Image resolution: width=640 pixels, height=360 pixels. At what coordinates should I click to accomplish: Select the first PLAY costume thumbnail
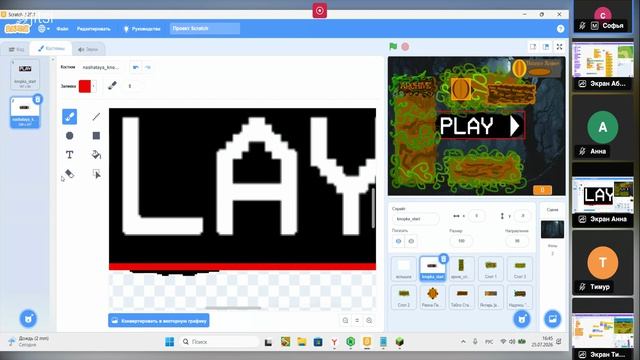tap(25, 75)
